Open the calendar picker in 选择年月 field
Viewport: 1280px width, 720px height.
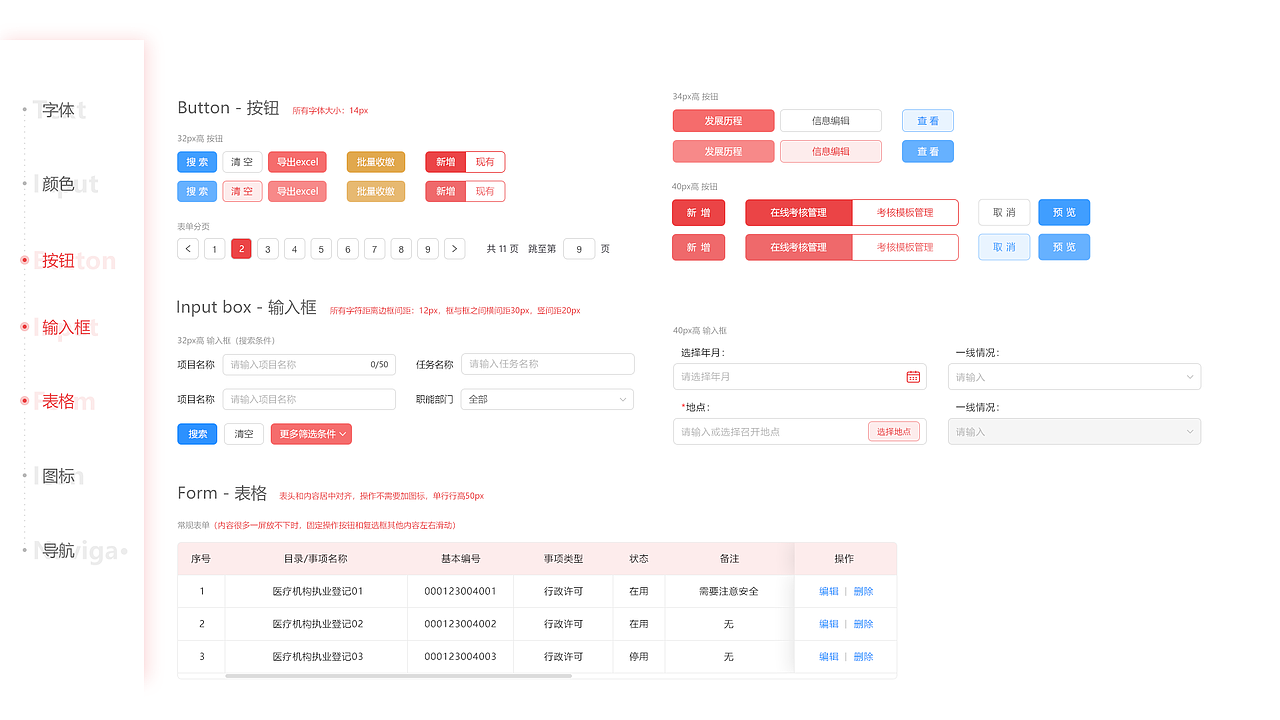pyautogui.click(x=912, y=376)
